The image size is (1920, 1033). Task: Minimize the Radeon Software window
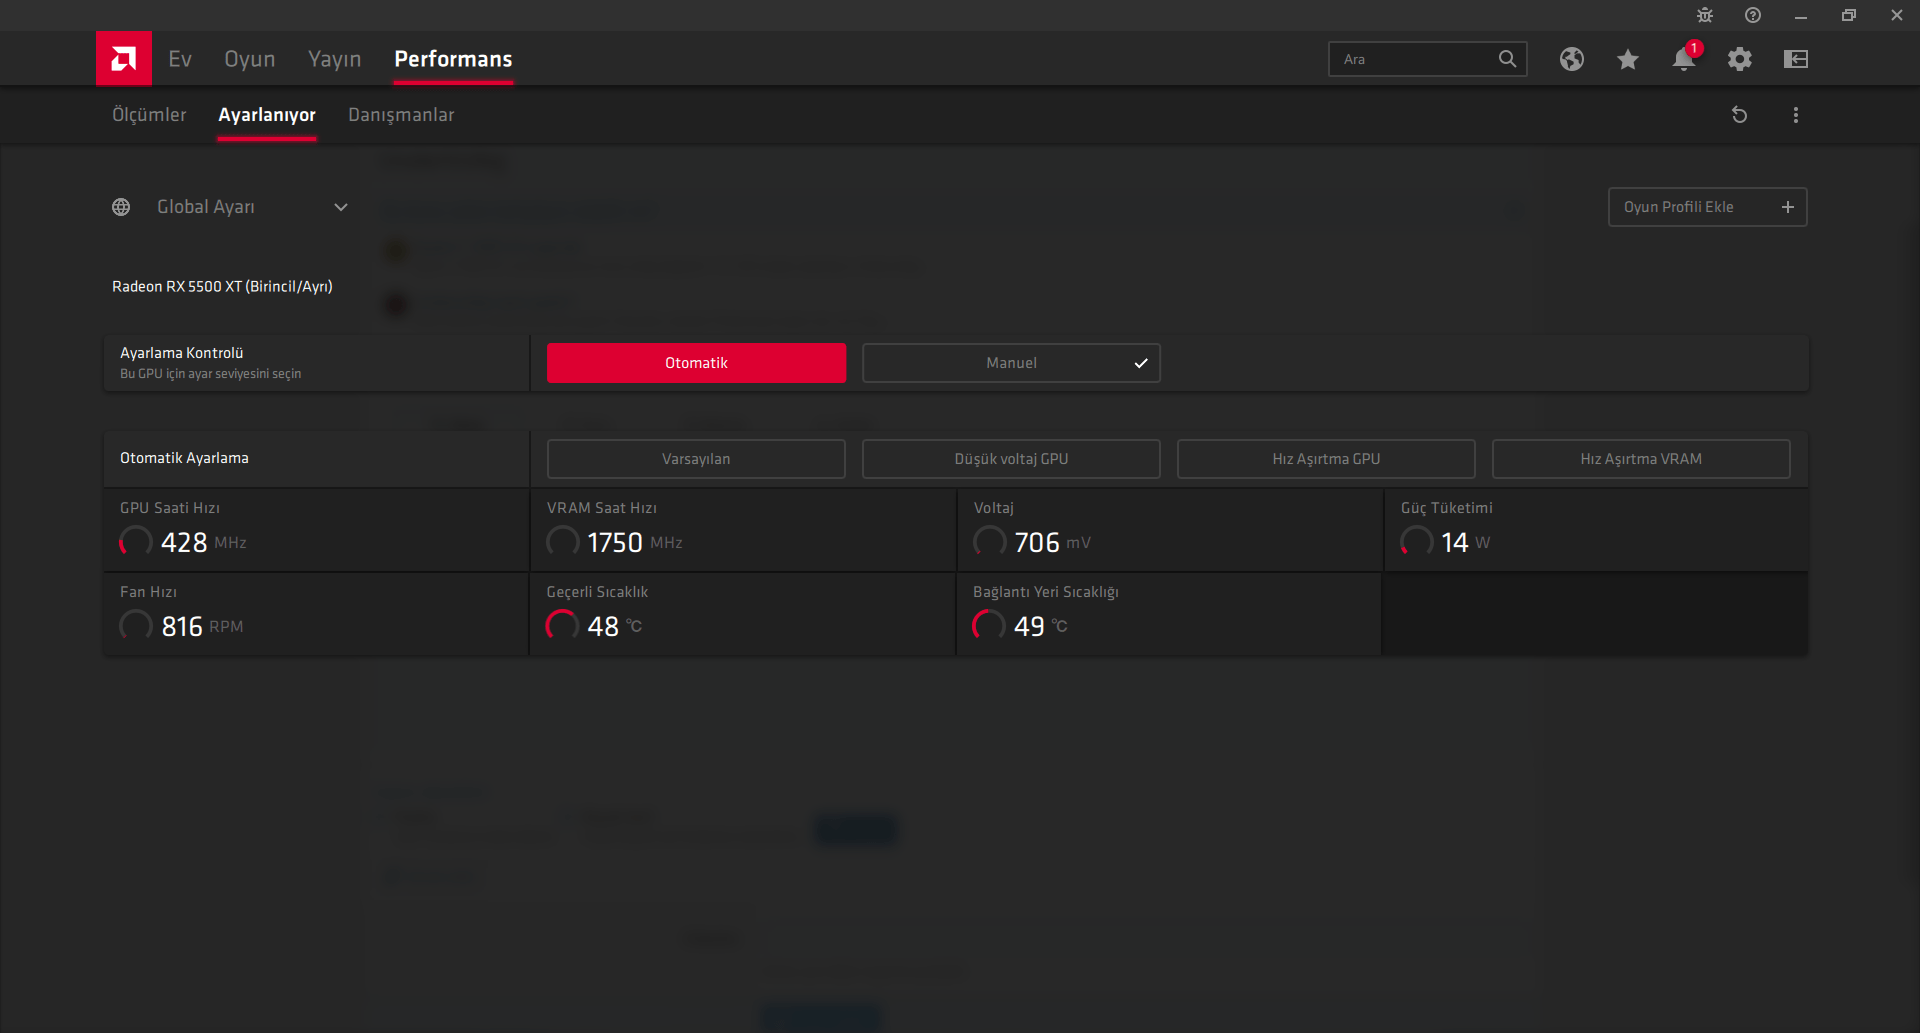pyautogui.click(x=1801, y=15)
